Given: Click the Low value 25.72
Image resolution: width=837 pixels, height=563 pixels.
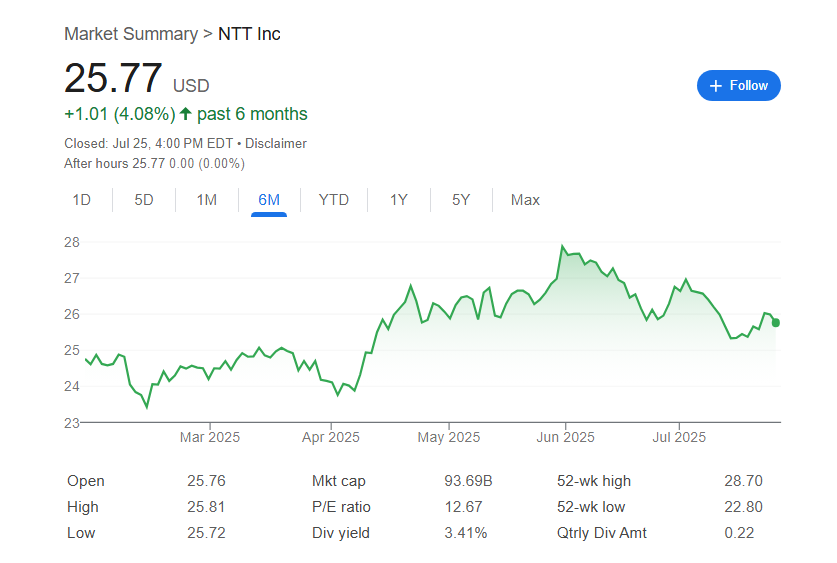Looking at the screenshot, I should point(206,533).
